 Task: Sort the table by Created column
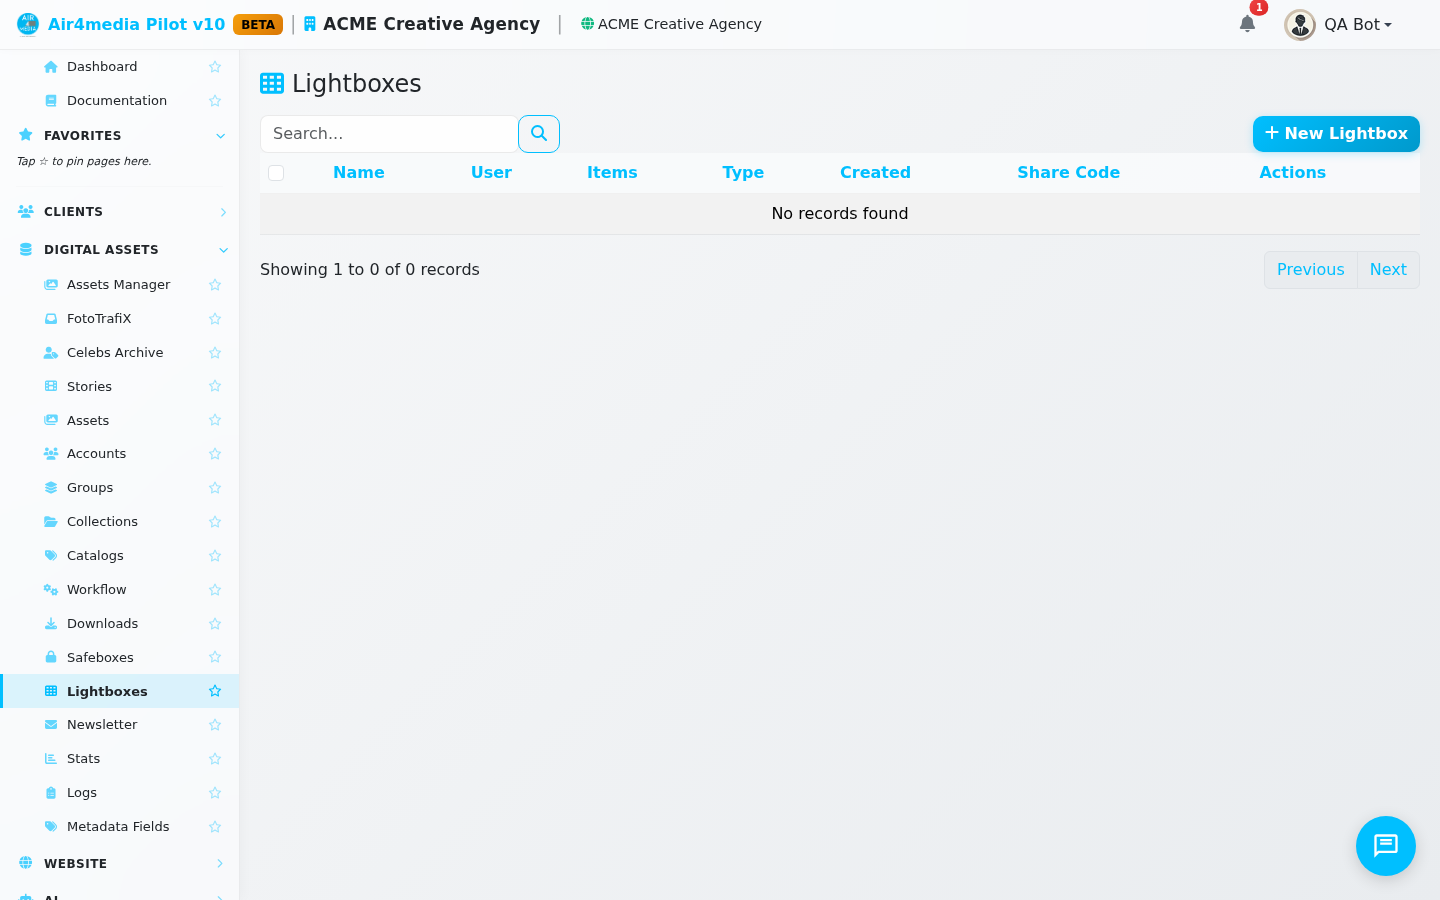click(875, 173)
